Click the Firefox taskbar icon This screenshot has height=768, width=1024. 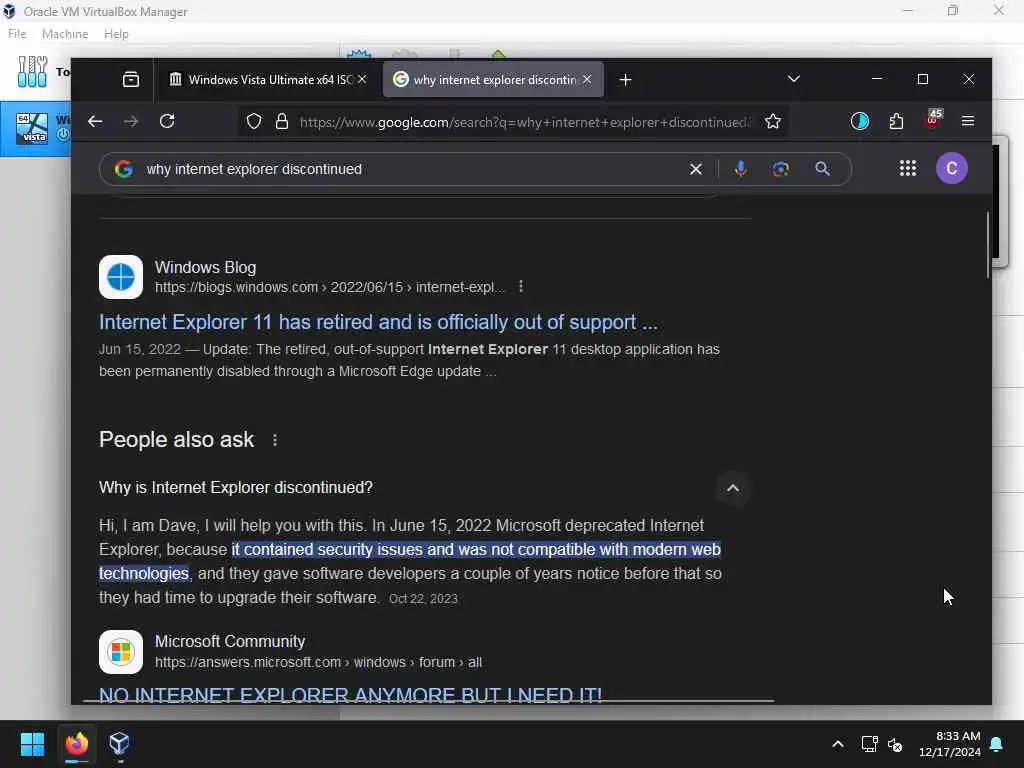point(77,744)
